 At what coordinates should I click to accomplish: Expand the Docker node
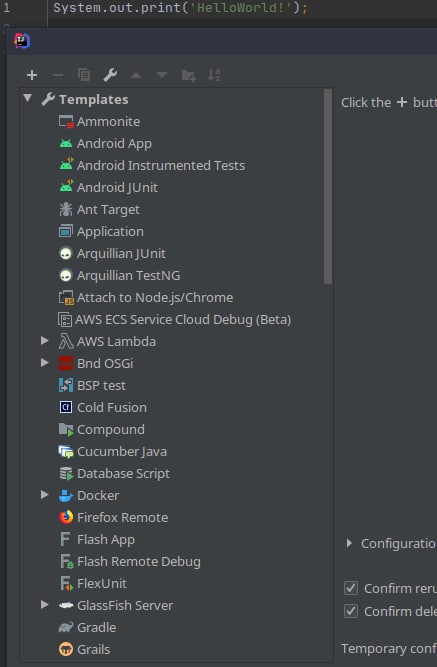(x=44, y=495)
